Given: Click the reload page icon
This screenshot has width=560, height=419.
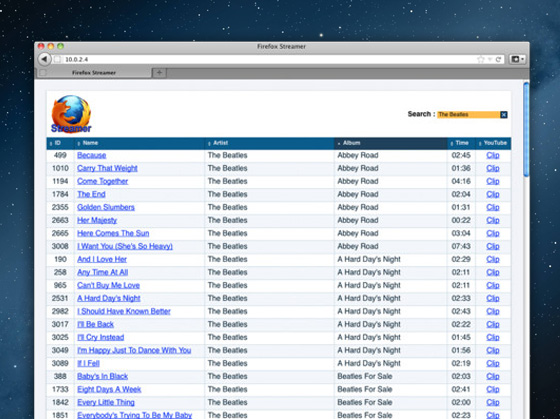Looking at the screenshot, I should coord(498,59).
